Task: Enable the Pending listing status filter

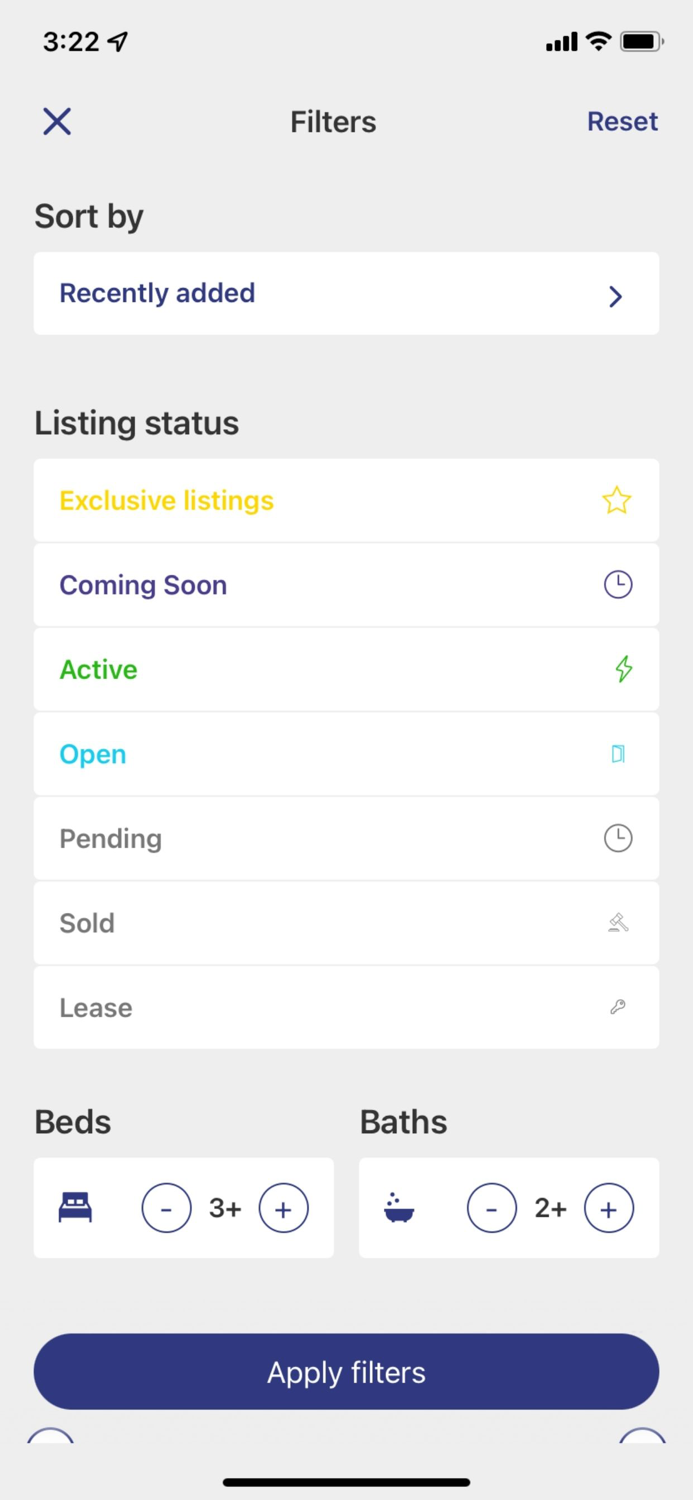Action: pyautogui.click(x=346, y=838)
